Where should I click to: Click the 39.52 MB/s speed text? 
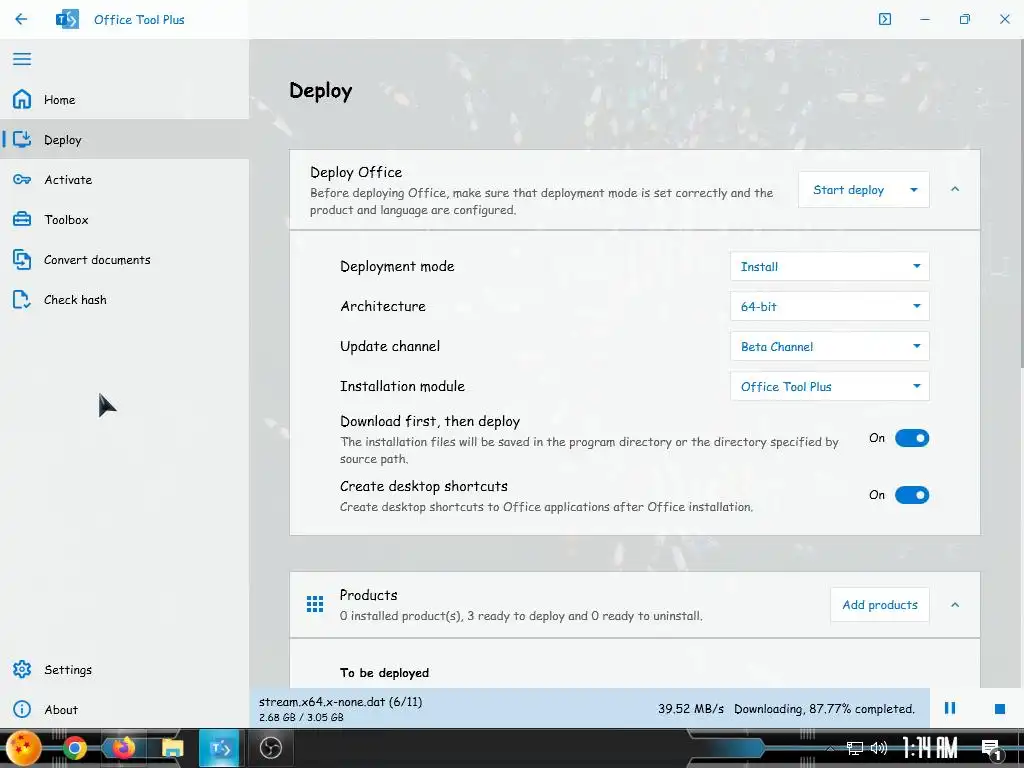[690, 709]
